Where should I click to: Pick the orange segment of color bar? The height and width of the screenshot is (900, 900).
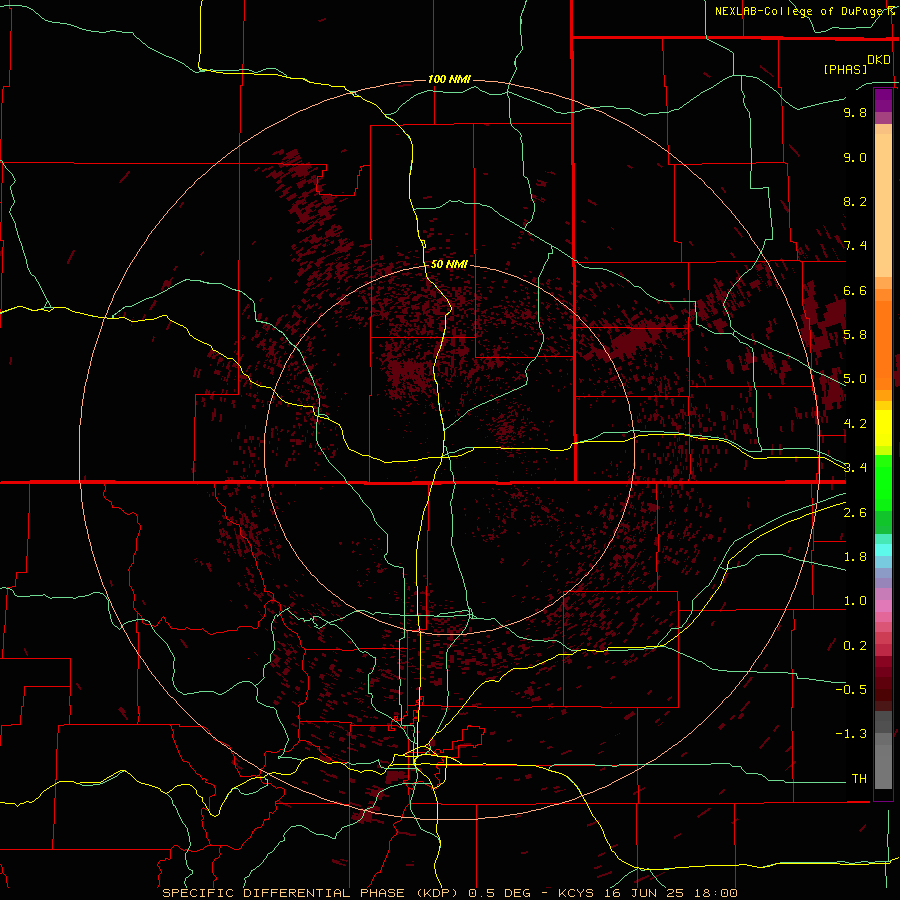click(x=883, y=345)
